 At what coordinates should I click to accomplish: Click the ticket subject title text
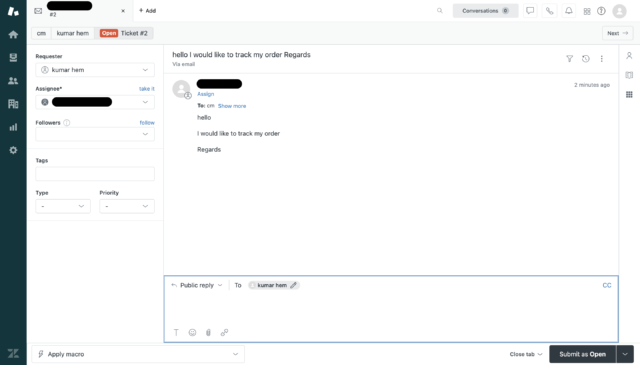point(241,55)
